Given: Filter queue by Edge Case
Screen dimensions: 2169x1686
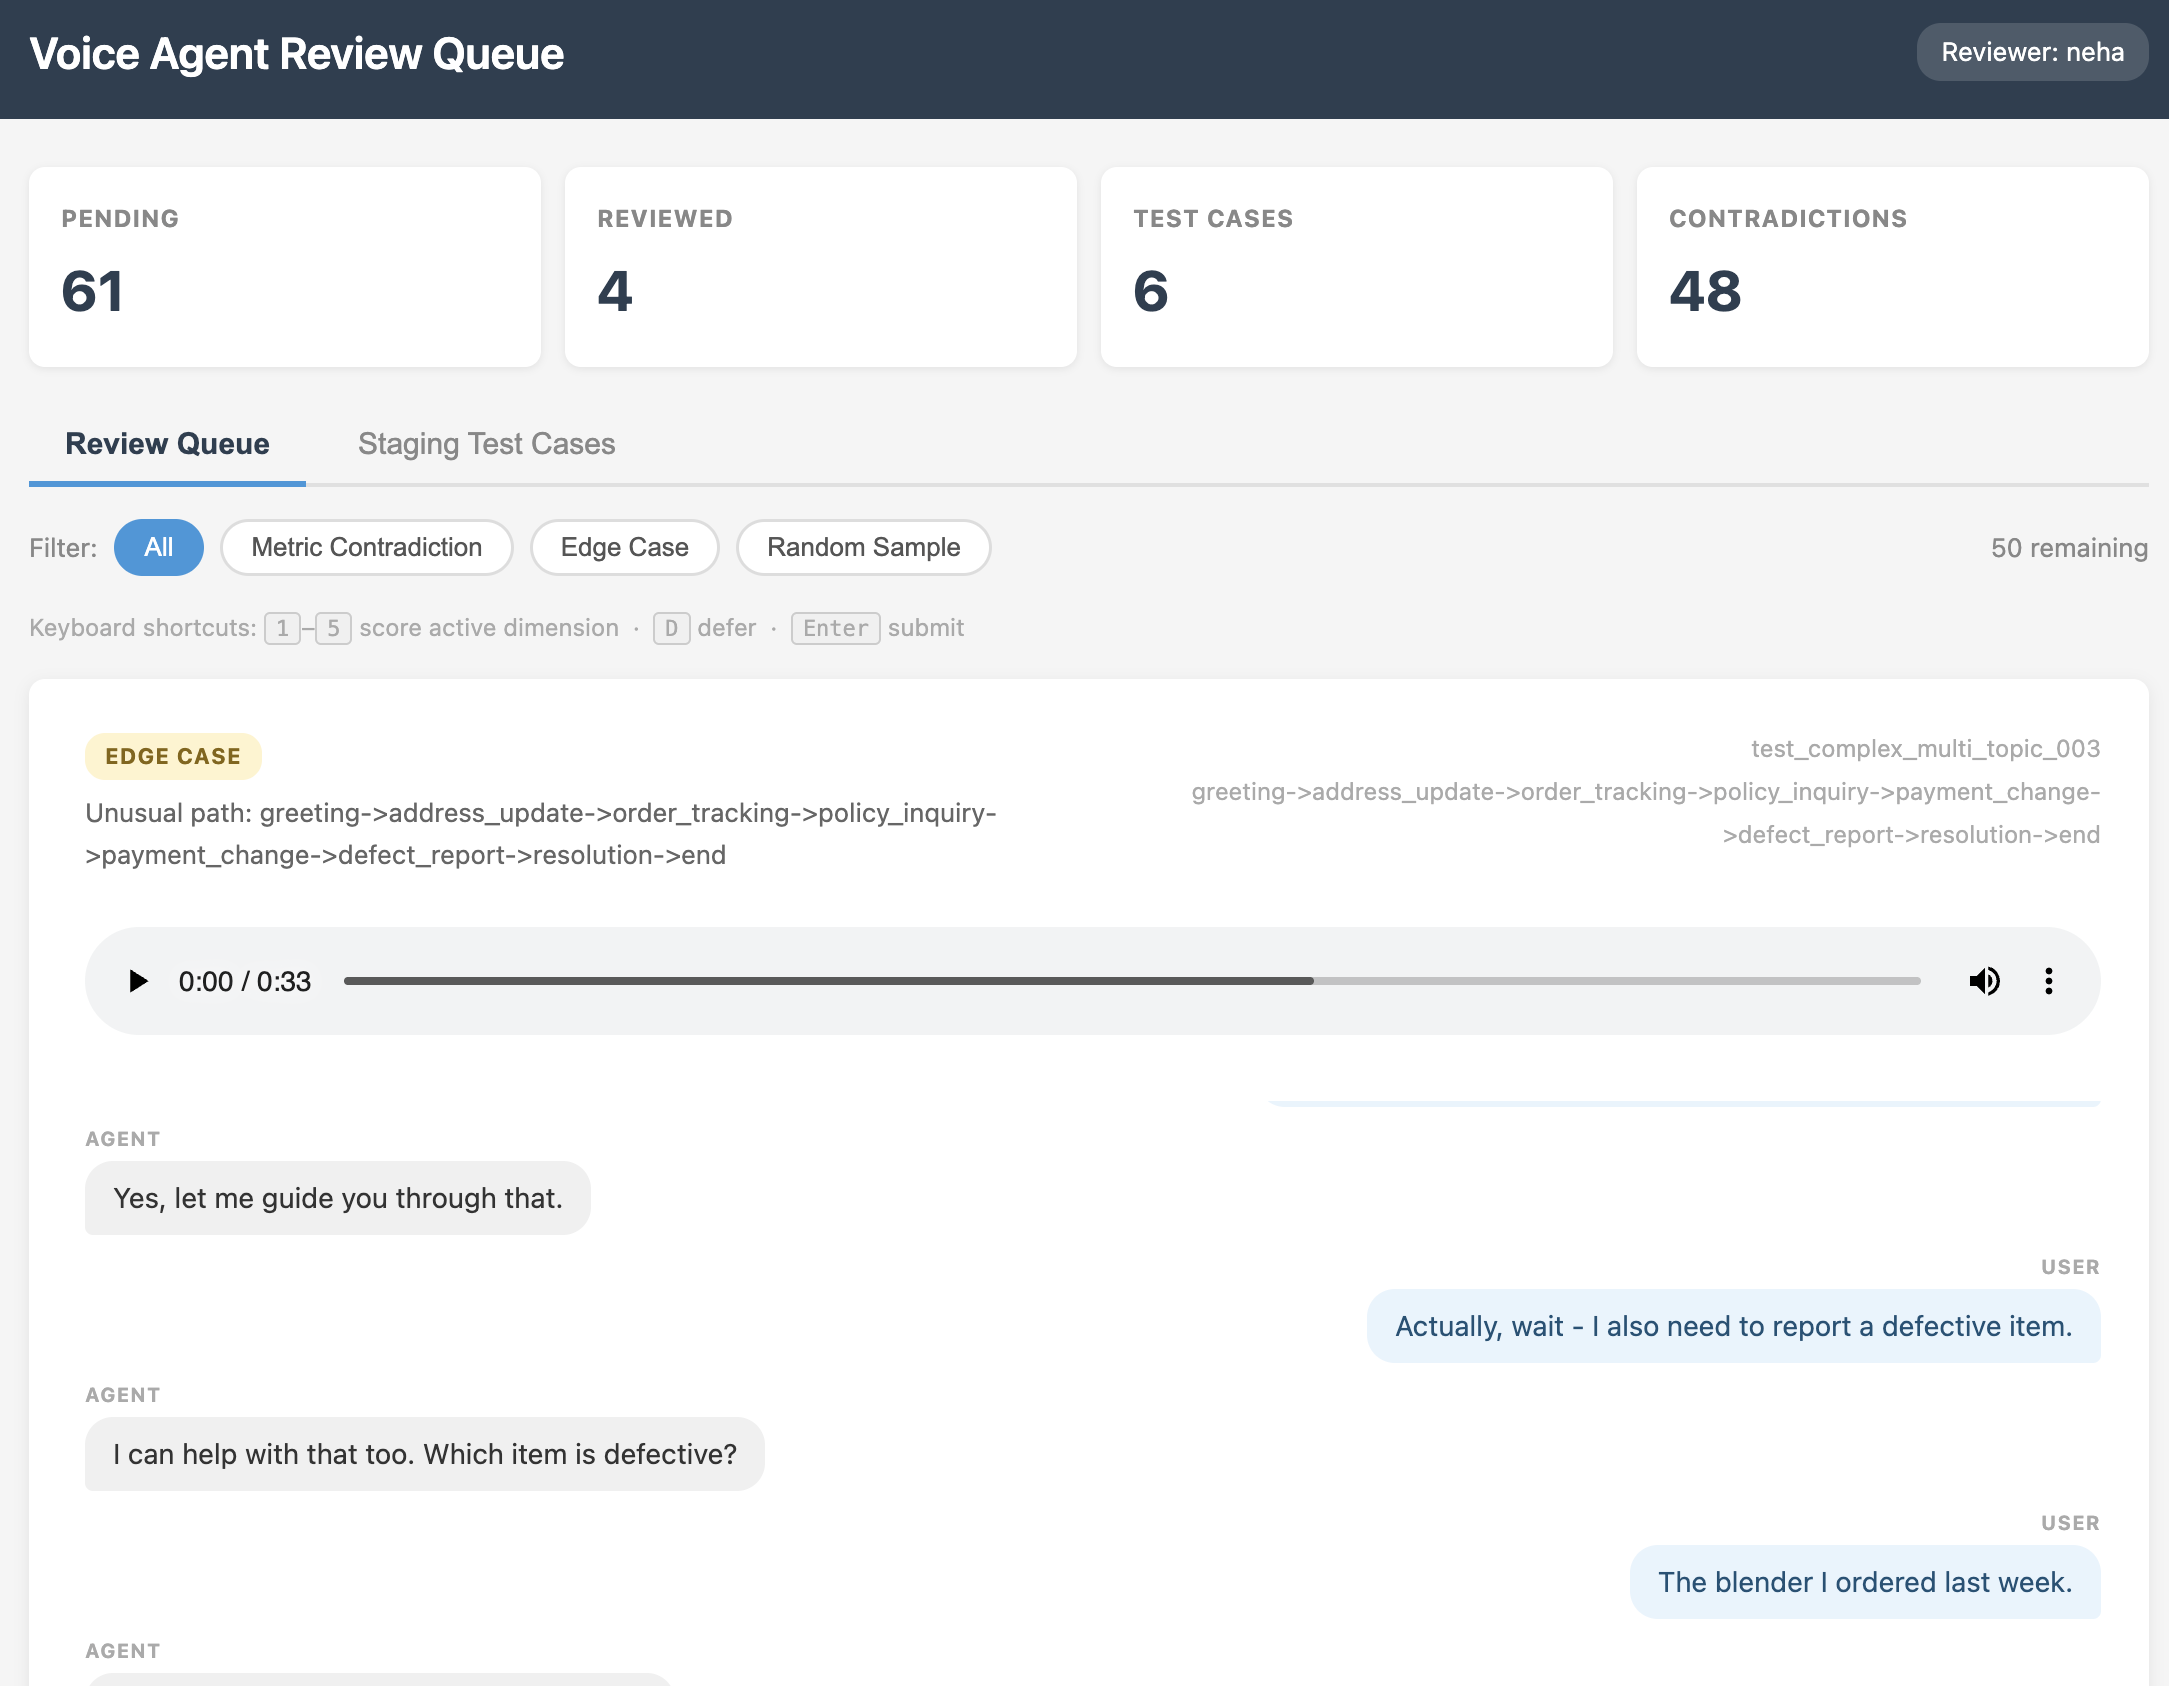Looking at the screenshot, I should coord(625,548).
